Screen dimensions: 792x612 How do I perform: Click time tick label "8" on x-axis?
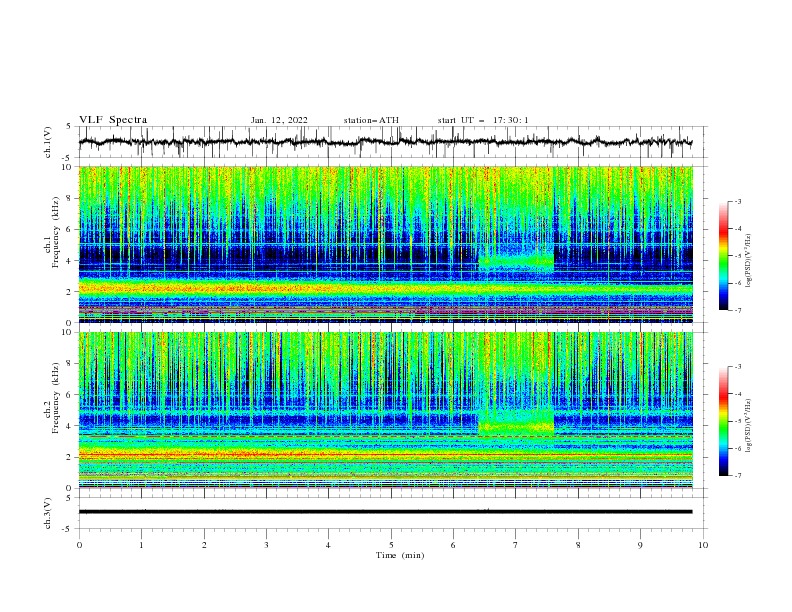coord(578,545)
